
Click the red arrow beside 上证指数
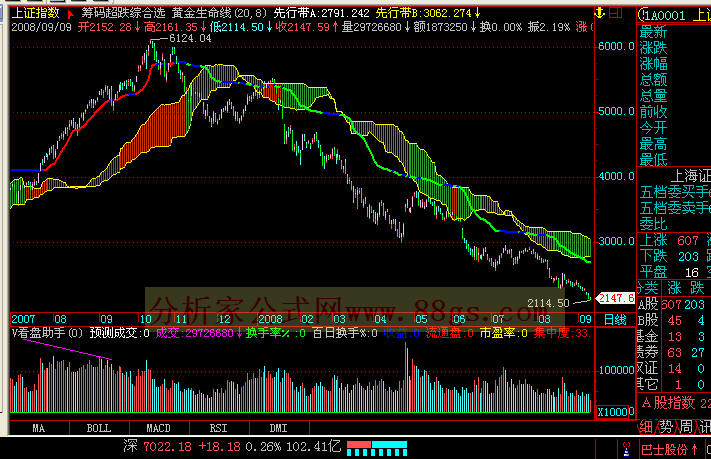[70, 14]
